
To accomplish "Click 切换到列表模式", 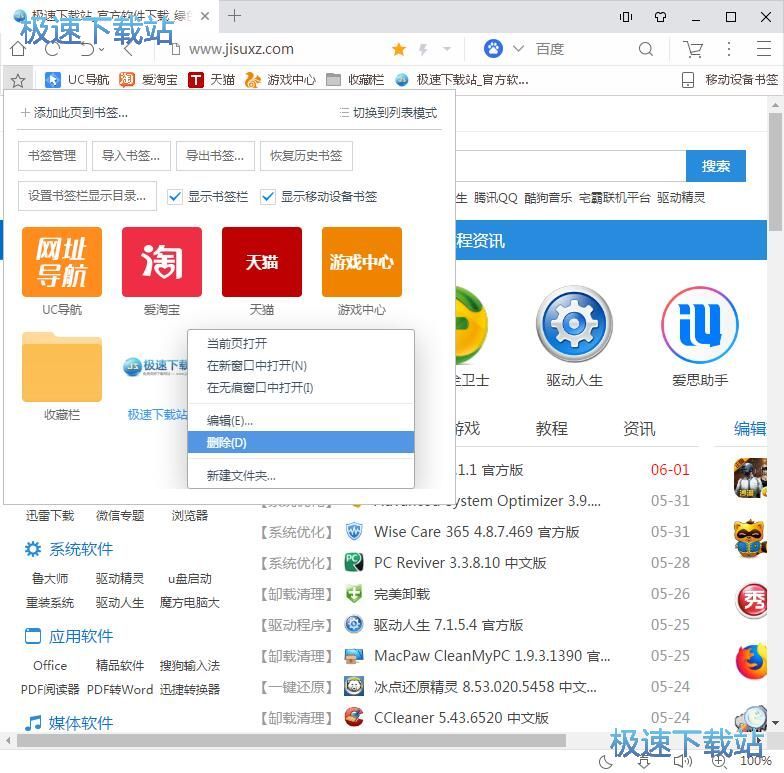I will (x=388, y=113).
